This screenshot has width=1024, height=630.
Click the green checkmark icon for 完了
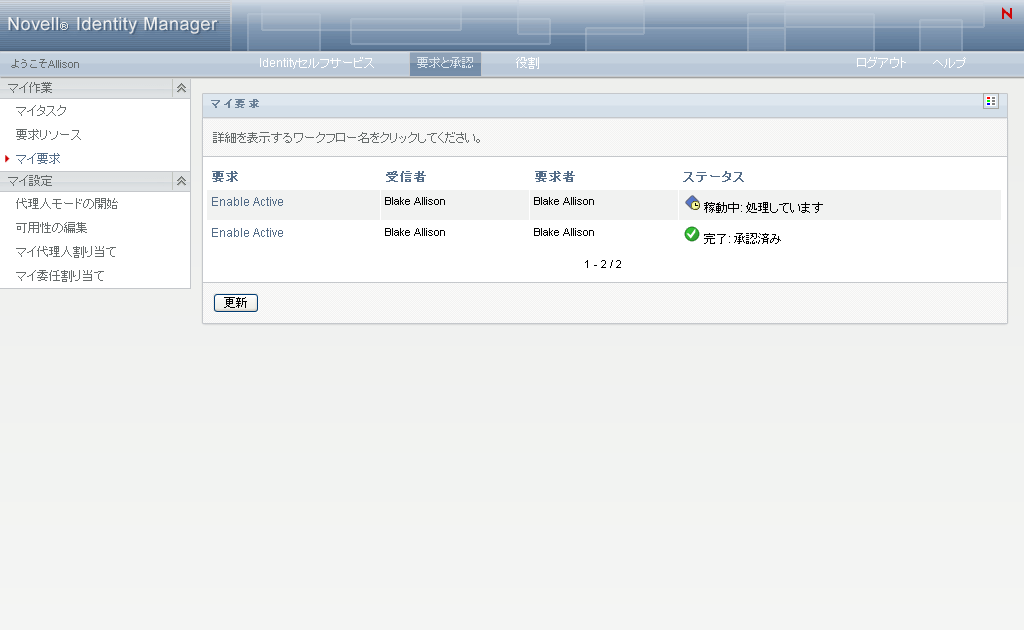[x=692, y=234]
